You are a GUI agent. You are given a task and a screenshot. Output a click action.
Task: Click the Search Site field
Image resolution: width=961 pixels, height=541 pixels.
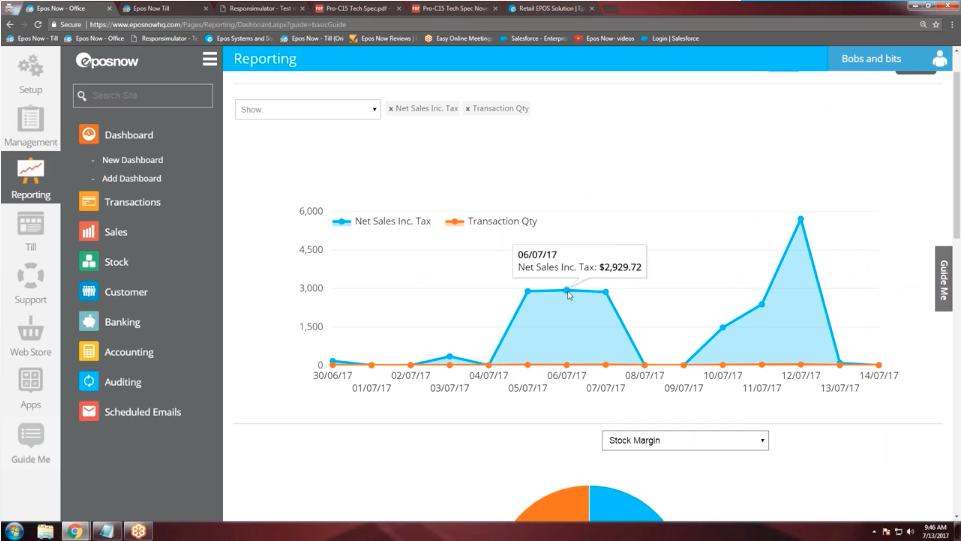pos(143,96)
